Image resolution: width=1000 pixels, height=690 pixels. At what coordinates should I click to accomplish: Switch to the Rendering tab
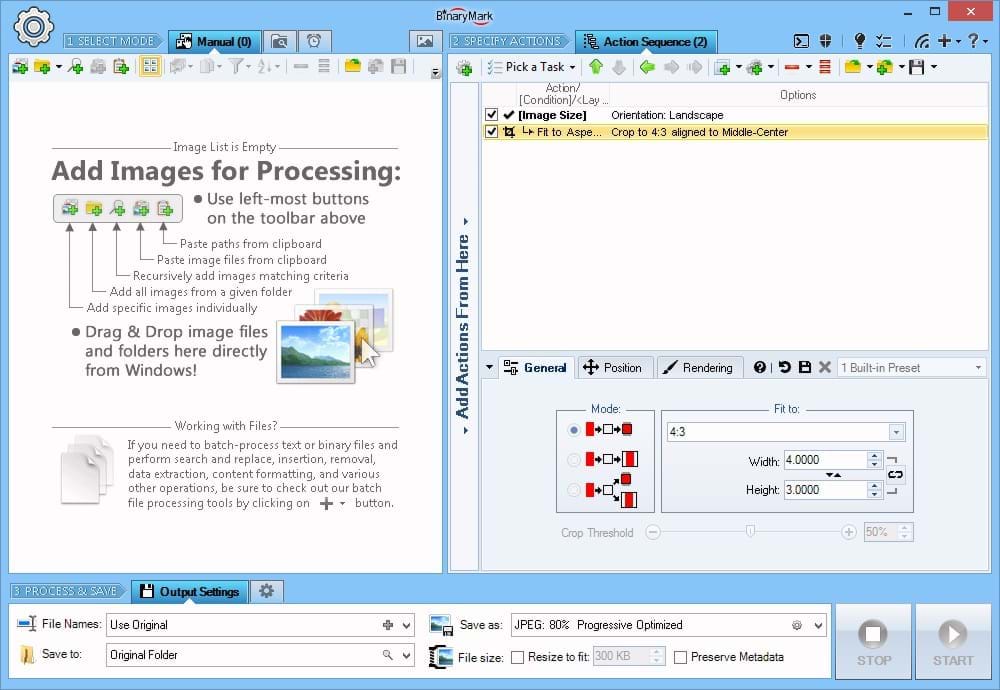click(x=699, y=367)
